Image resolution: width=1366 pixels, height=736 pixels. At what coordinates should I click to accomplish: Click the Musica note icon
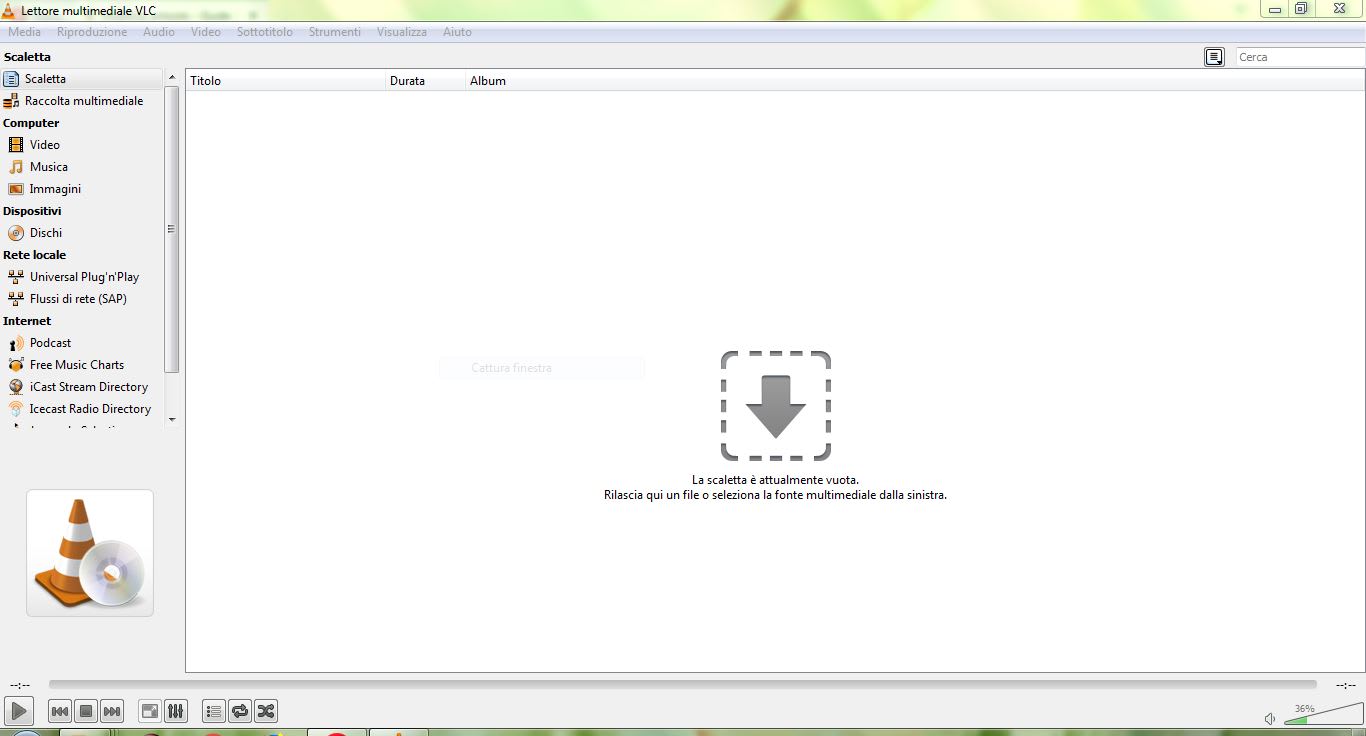pos(16,167)
